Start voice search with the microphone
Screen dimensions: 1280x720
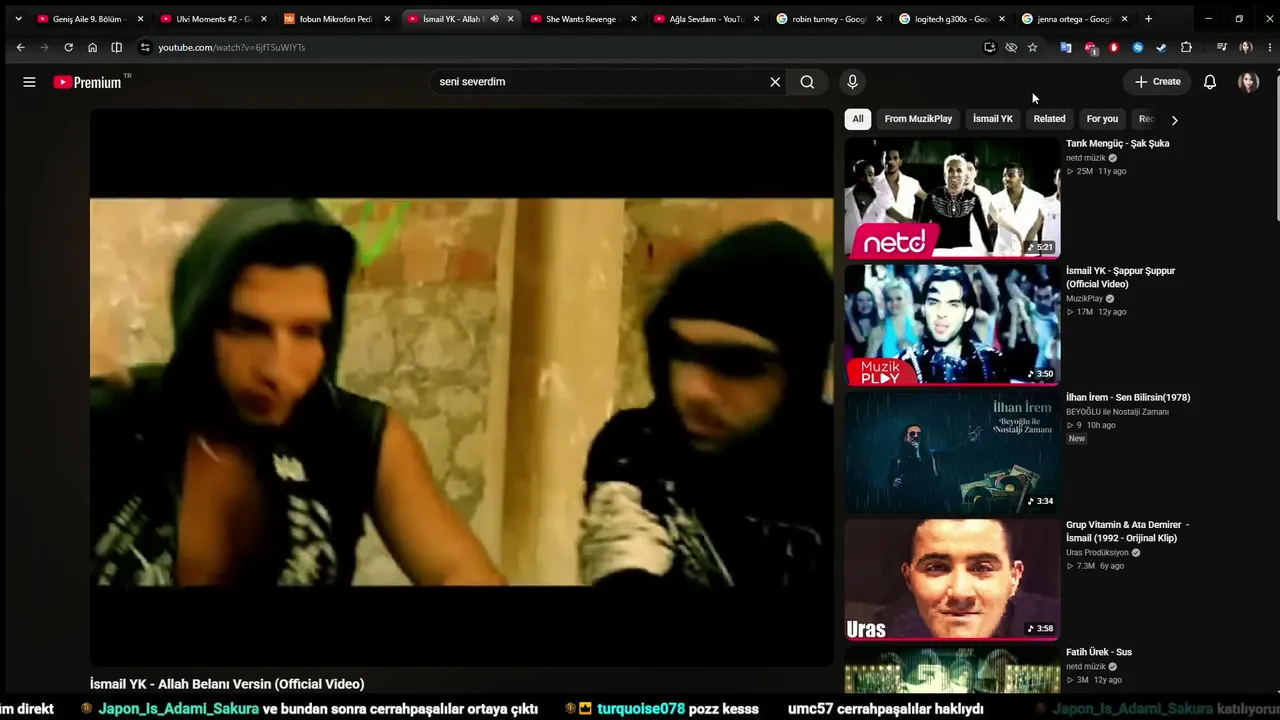852,82
